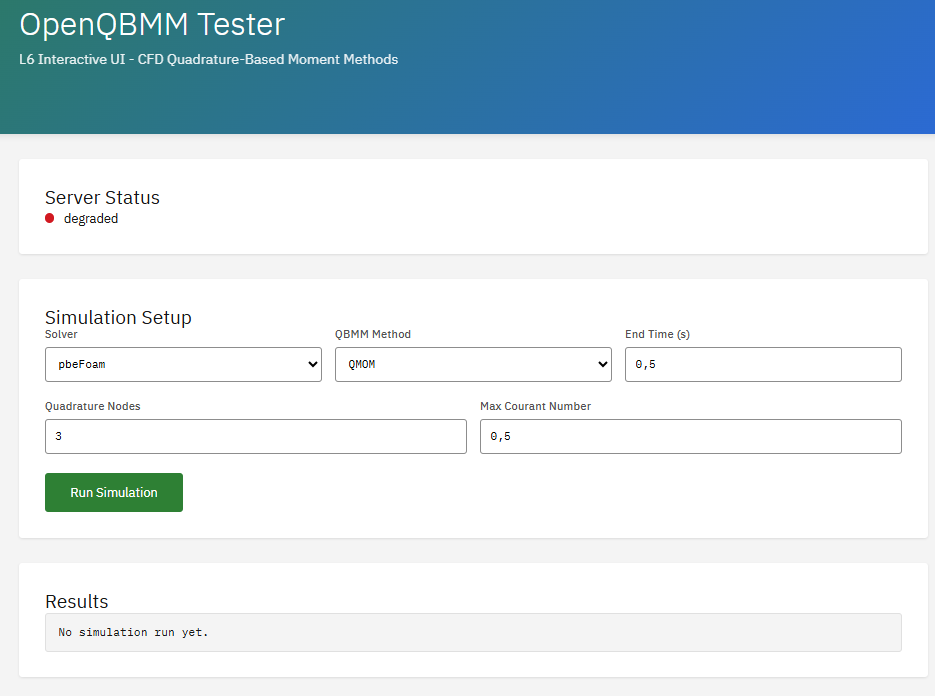Click the Server Status heading
Screen dimensions: 935x696
click(x=102, y=197)
